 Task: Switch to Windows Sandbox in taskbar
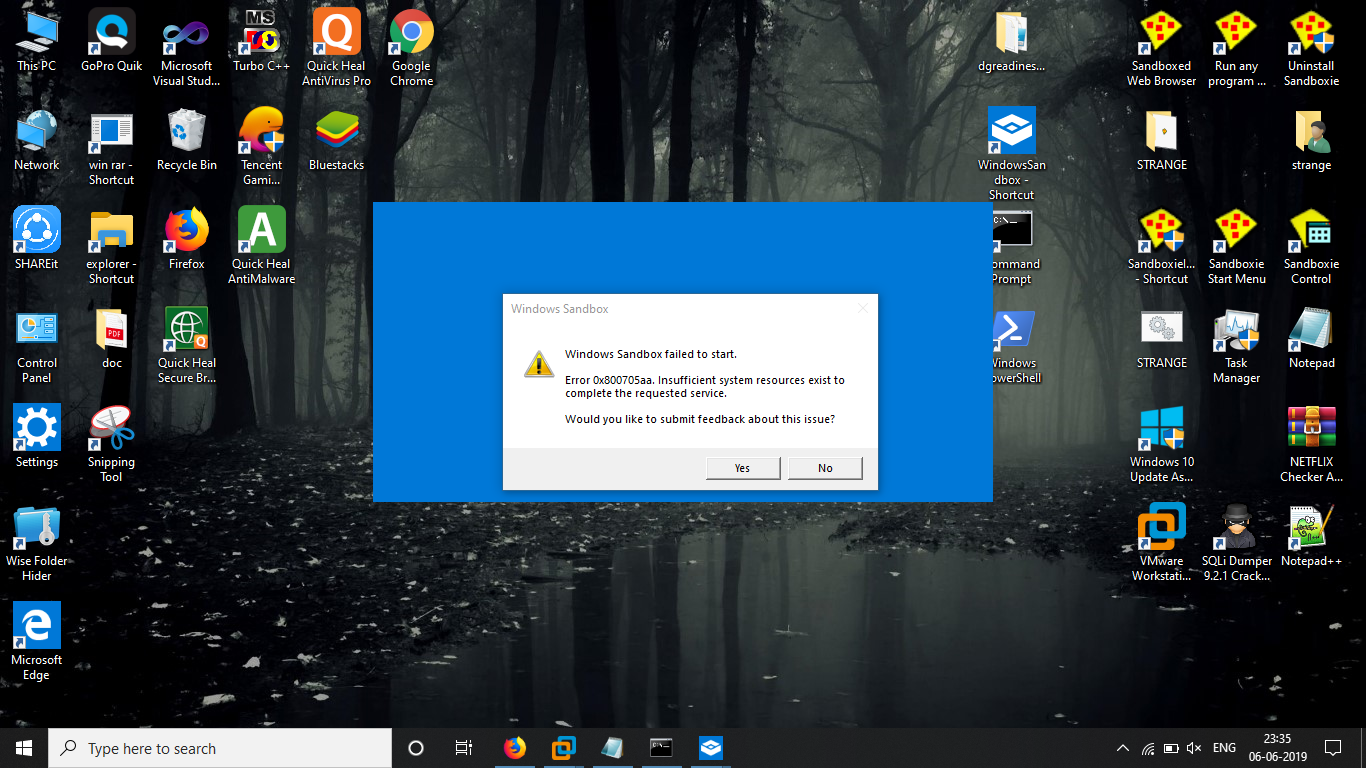[710, 748]
